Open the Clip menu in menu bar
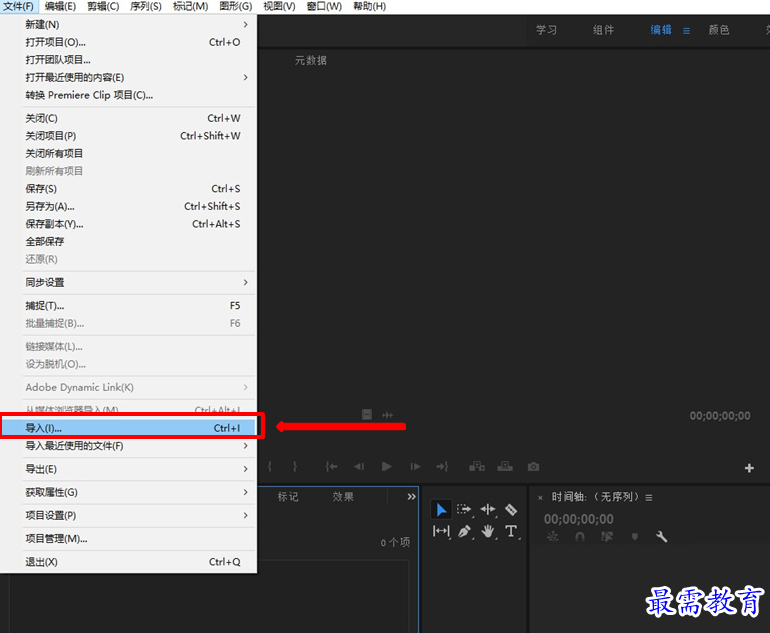Screen dimensions: 770x633 pyautogui.click(x=103, y=6)
